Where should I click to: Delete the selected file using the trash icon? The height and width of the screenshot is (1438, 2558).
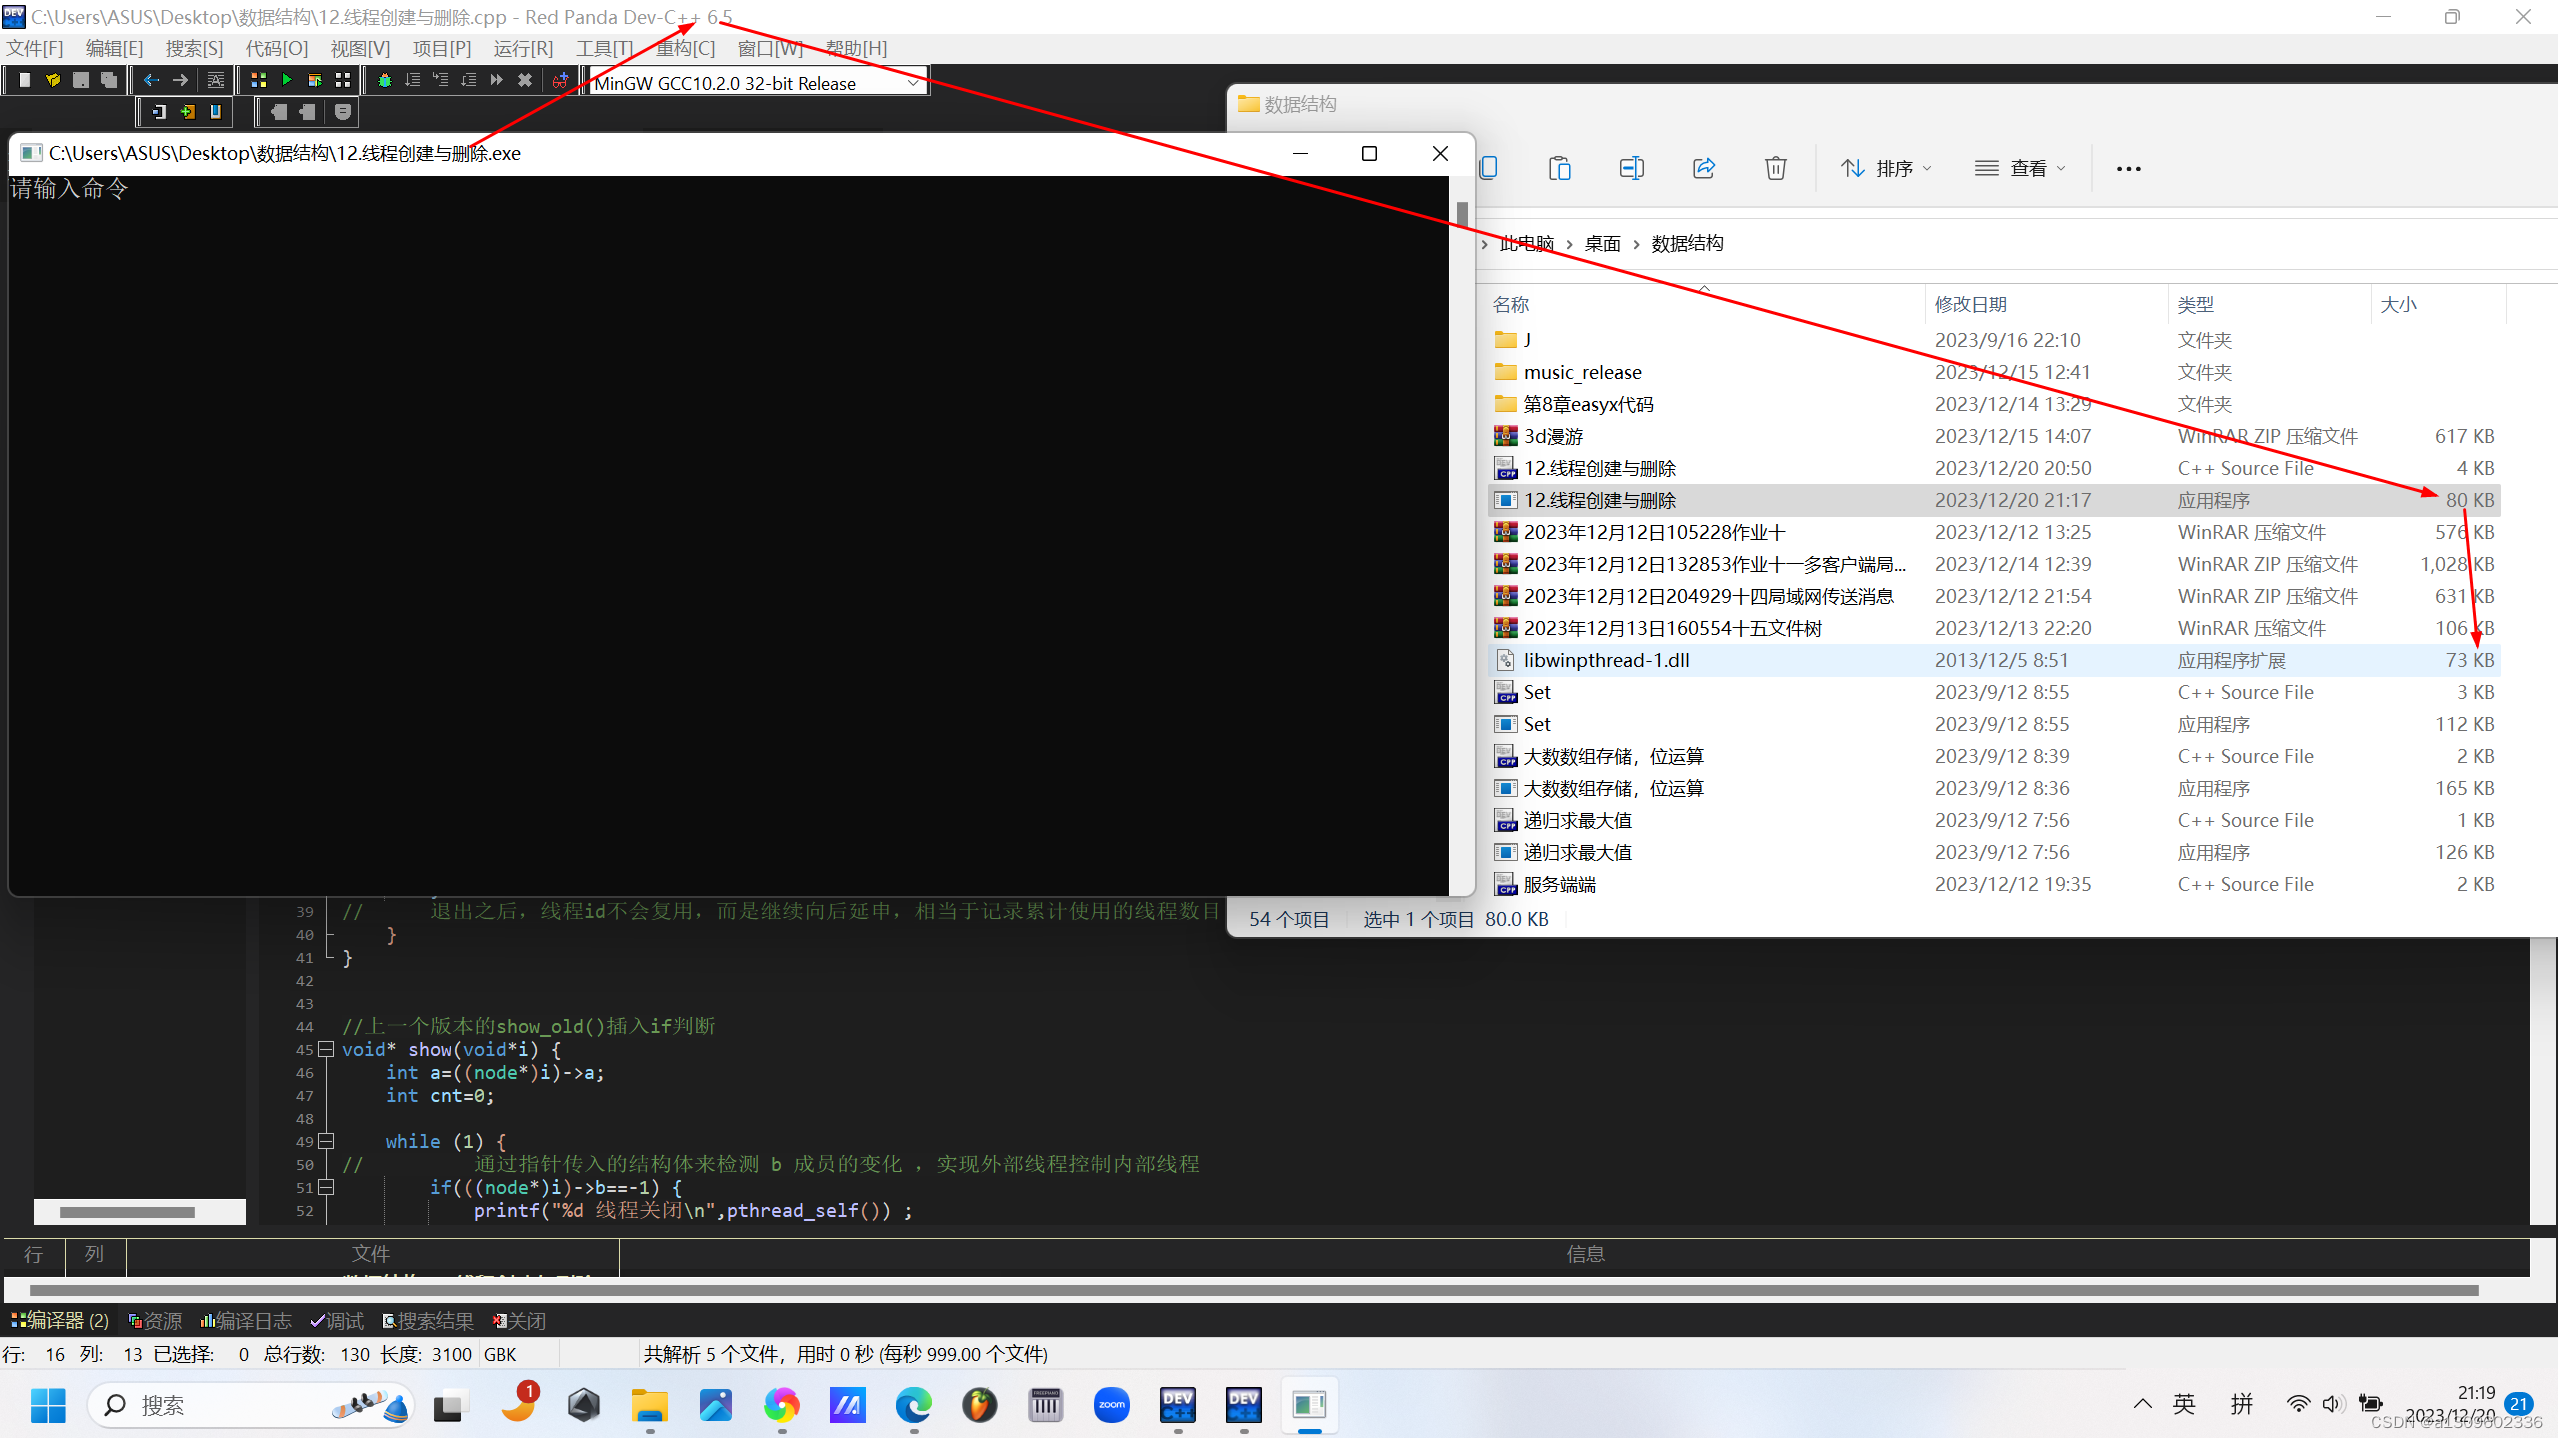tap(1774, 167)
